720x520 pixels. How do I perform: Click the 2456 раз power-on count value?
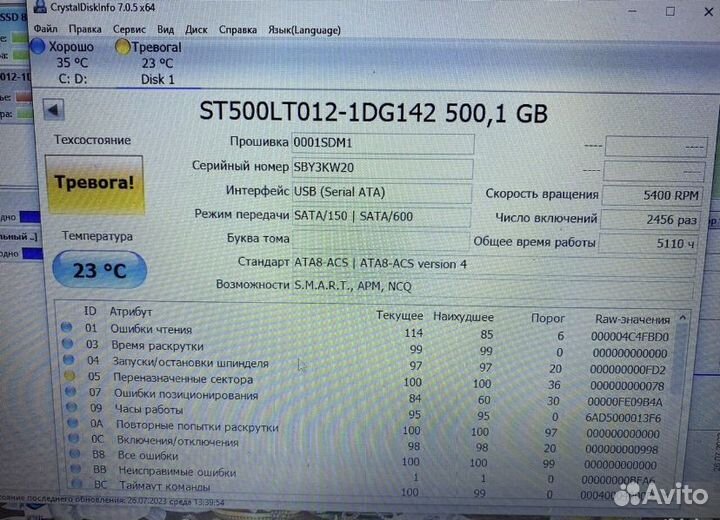[x=650, y=220]
